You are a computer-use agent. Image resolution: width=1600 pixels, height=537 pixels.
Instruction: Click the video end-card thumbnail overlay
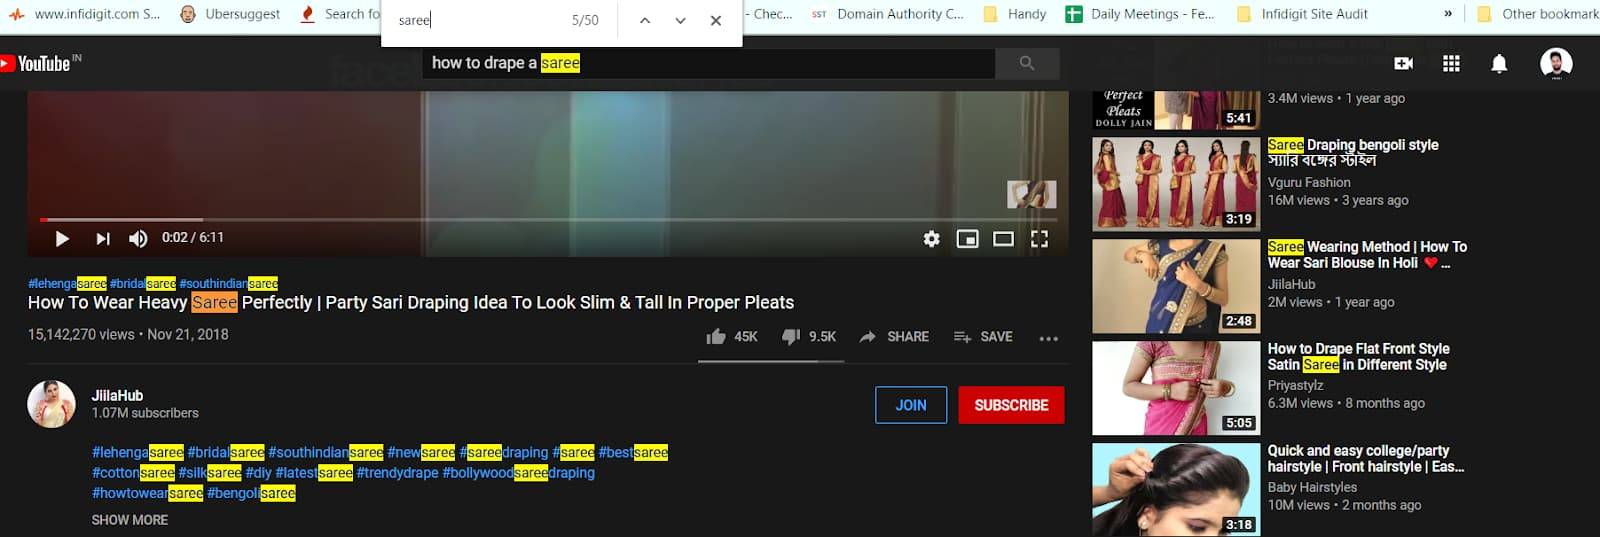pos(1031,194)
